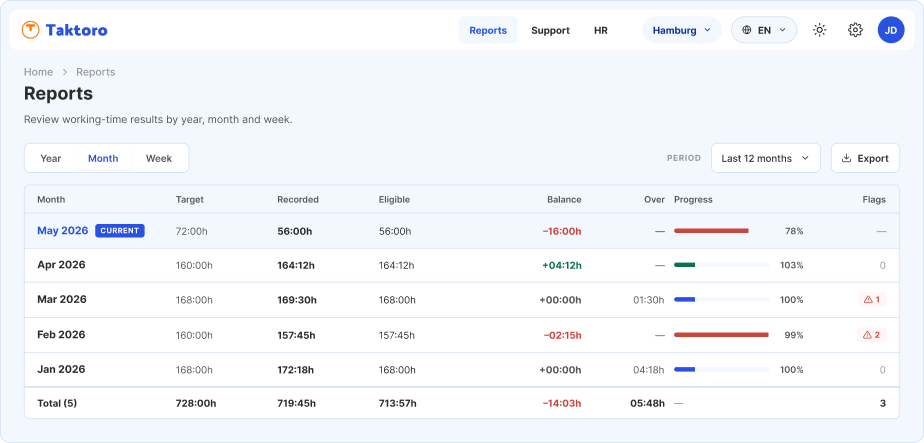The width and height of the screenshot is (924, 443).
Task: Click the globe icon in language selector
Action: tap(747, 30)
